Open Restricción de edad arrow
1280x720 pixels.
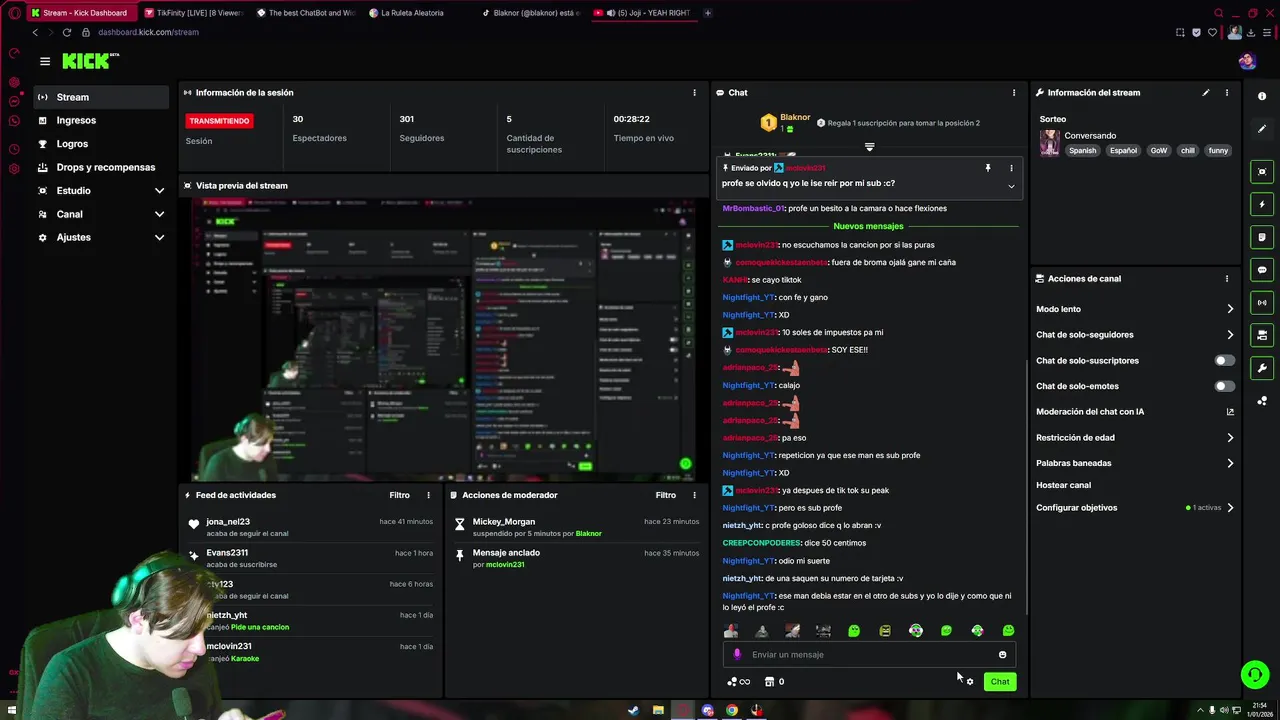tap(1230, 438)
